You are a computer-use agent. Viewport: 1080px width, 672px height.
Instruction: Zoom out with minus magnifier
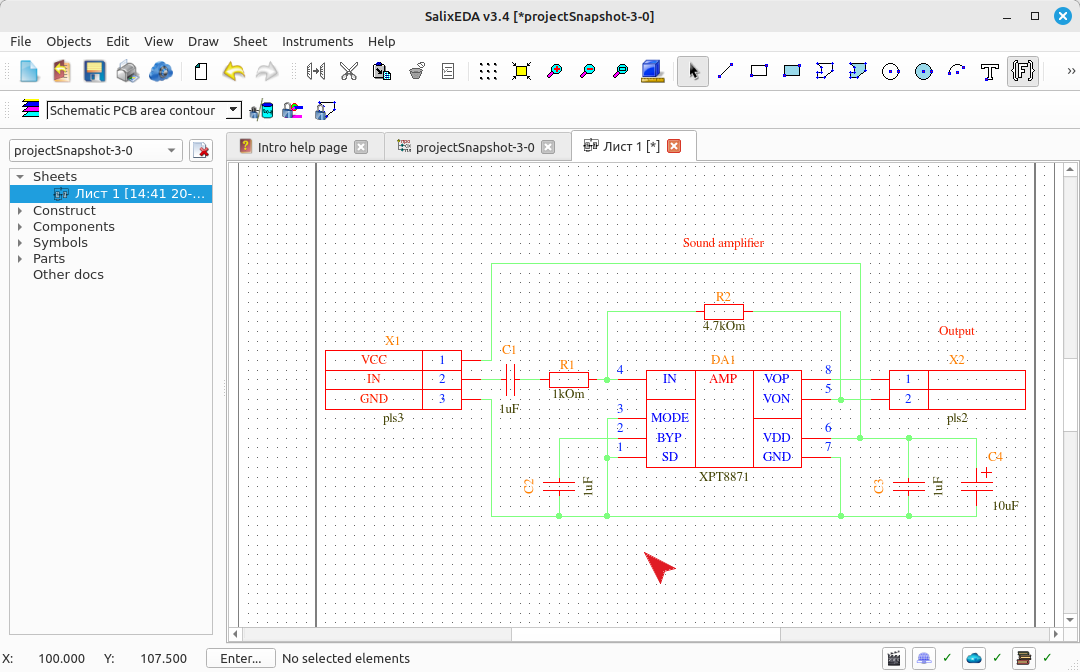588,71
